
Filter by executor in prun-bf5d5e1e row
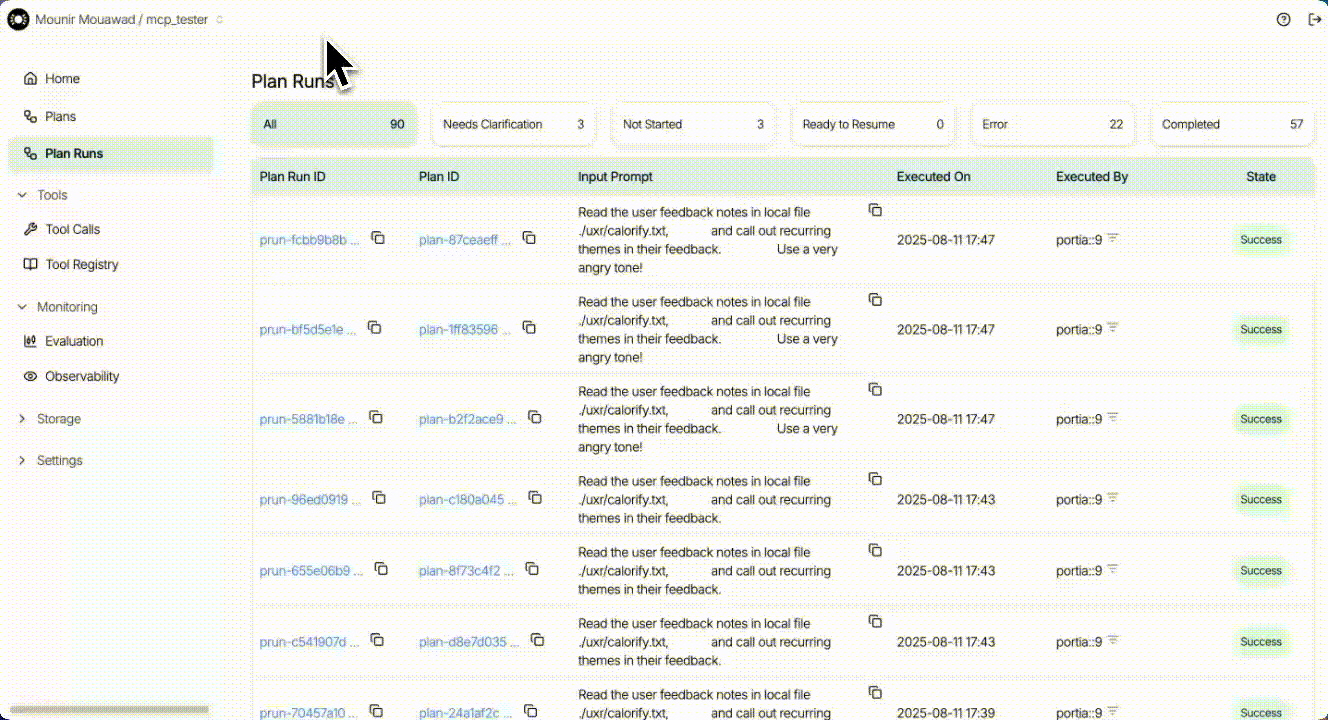coord(1112,327)
